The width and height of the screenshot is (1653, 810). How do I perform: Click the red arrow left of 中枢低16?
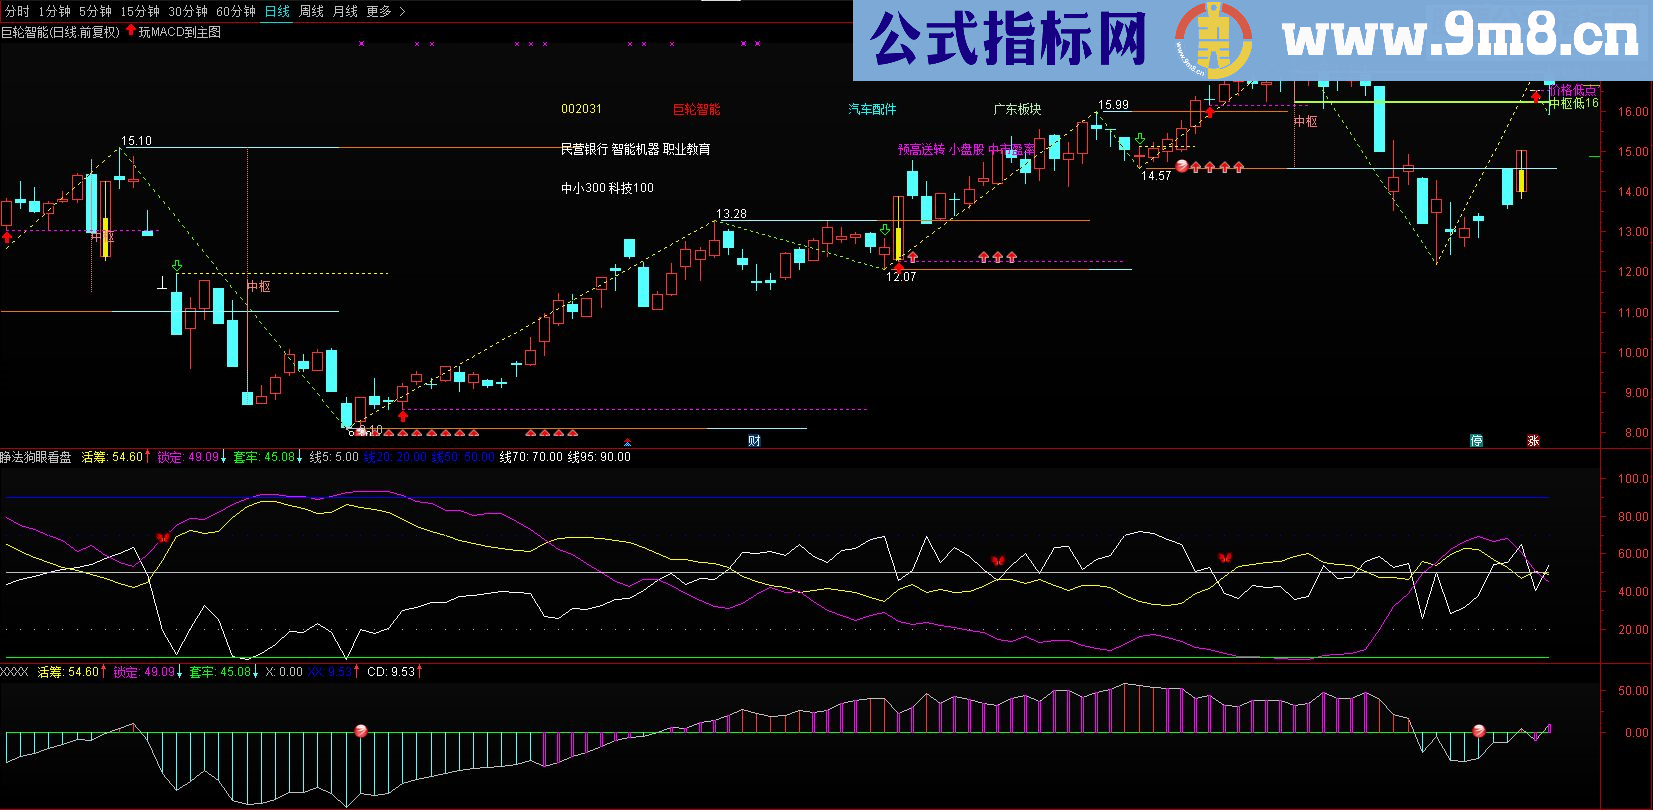[1536, 97]
